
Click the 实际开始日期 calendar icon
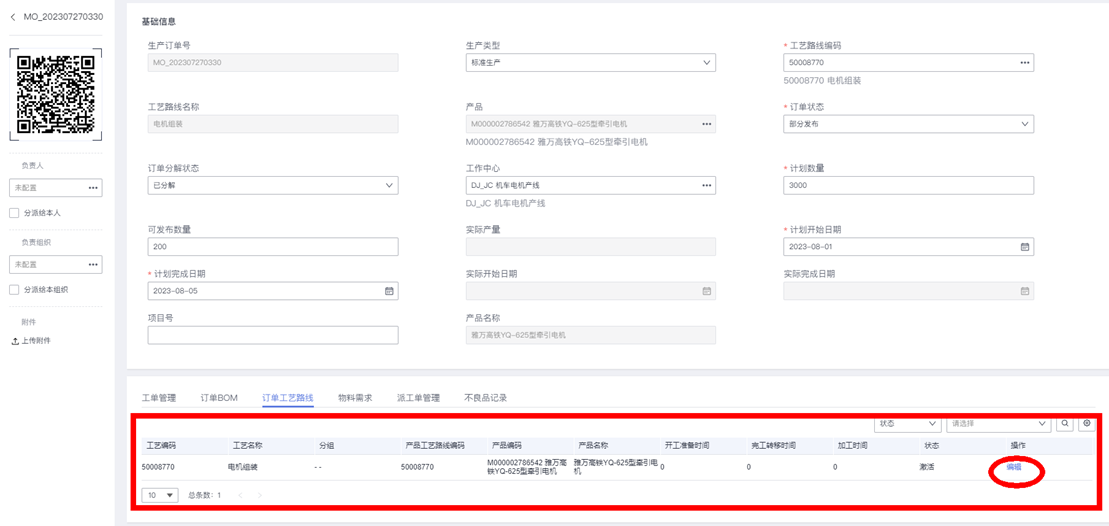(706, 291)
